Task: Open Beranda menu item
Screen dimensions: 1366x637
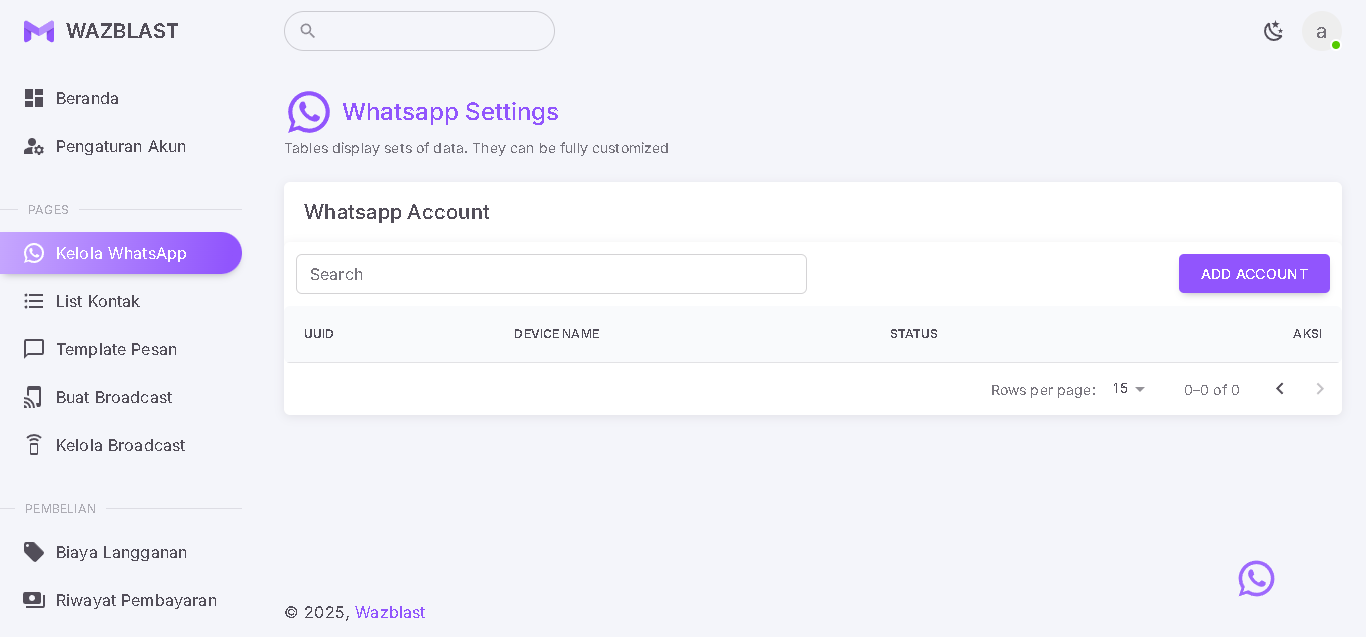Action: point(121,98)
